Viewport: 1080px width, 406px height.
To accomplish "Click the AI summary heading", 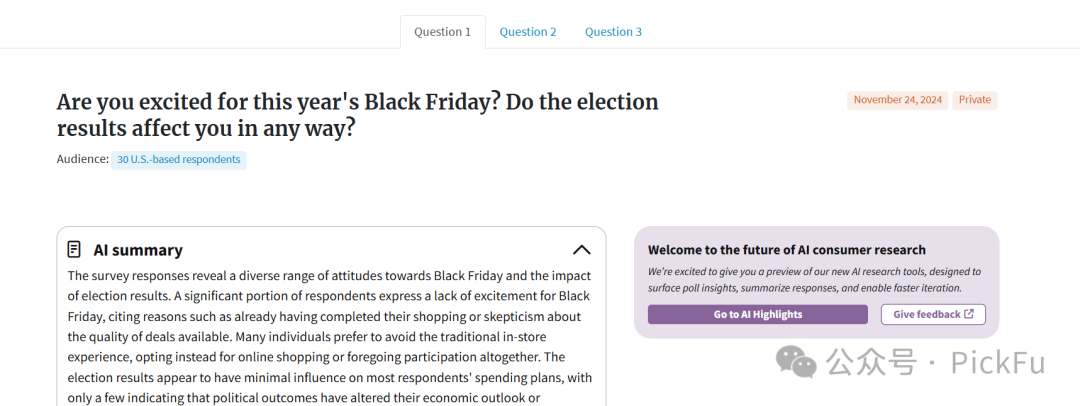I will click(x=138, y=250).
